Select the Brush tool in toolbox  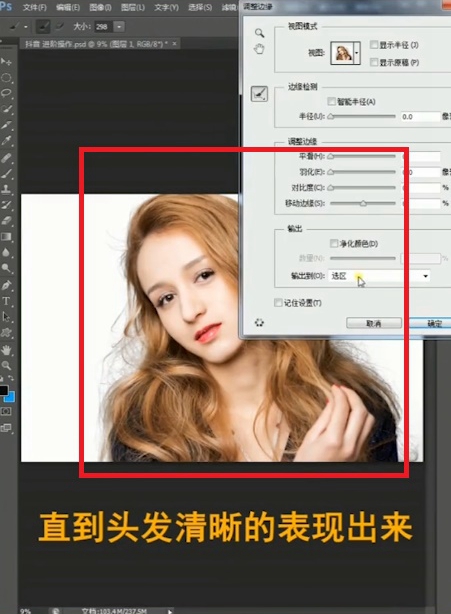pos(6,173)
